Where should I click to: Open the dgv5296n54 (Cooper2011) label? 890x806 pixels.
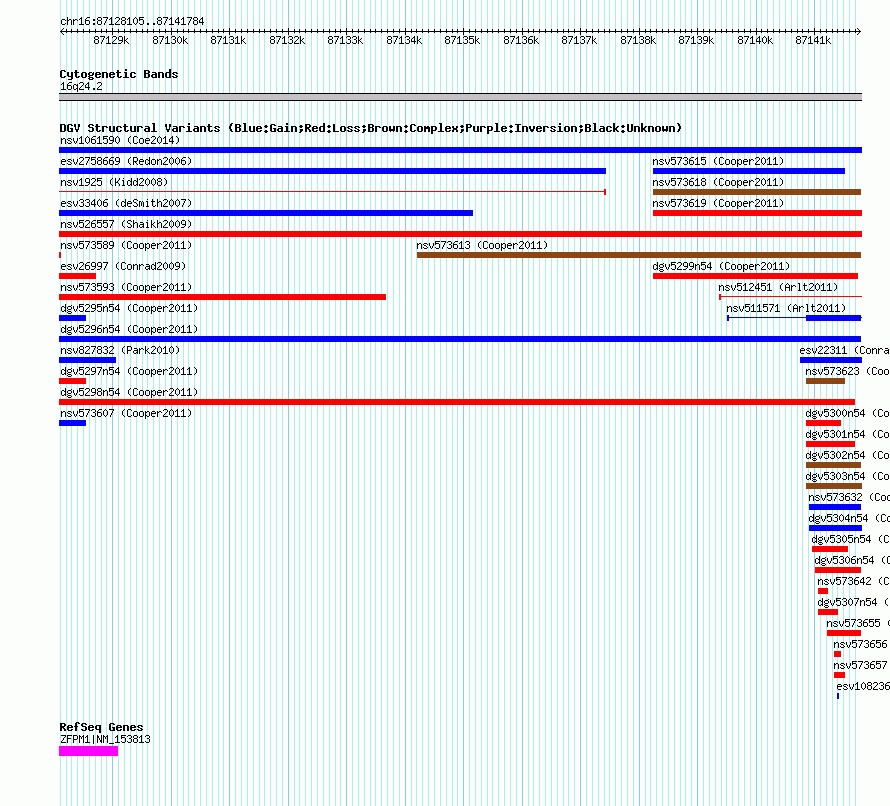coord(129,329)
